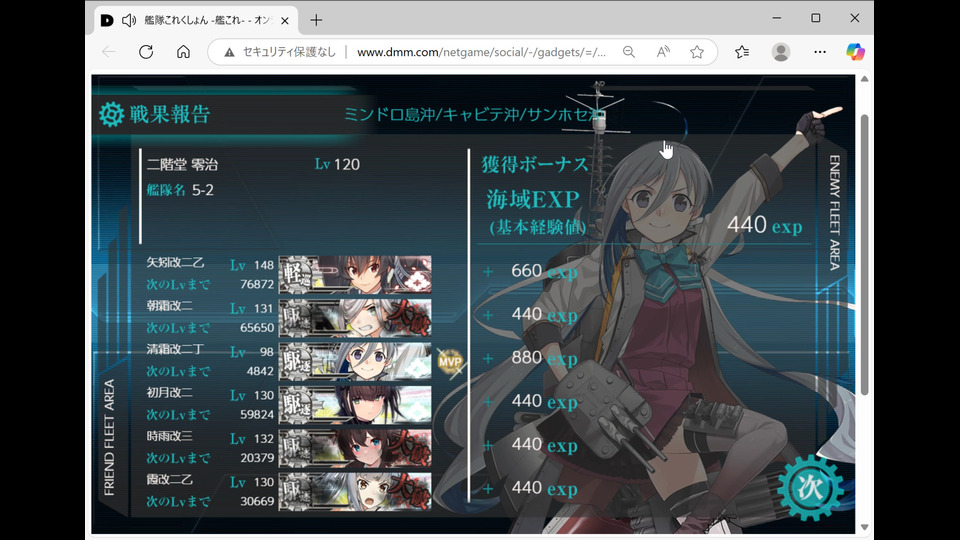Minimize the browser window
The image size is (960, 540).
(777, 18)
